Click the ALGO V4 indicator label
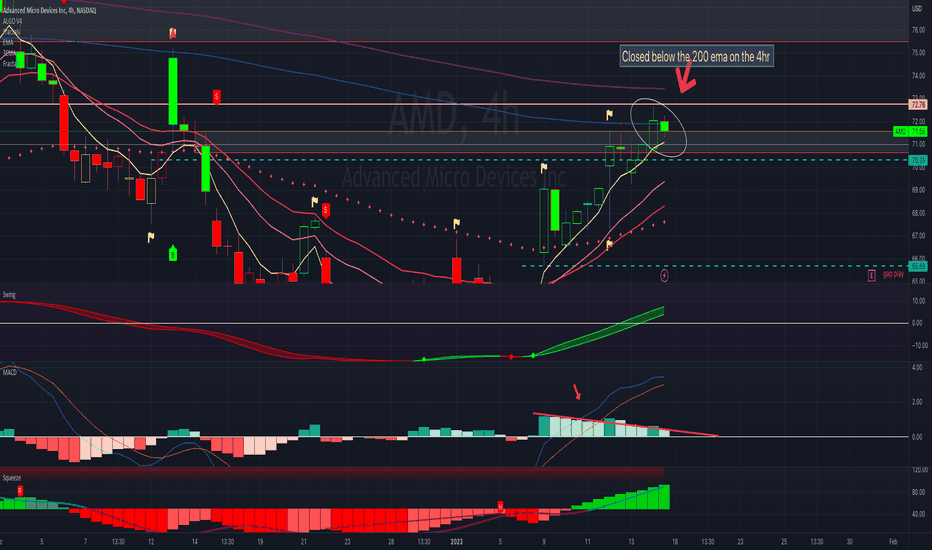 tap(12, 21)
